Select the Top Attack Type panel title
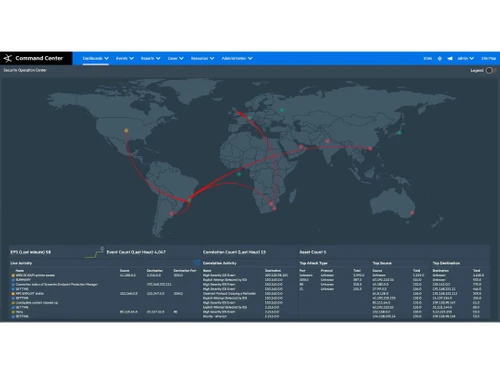Screen dimensions: 500x375 313,263
